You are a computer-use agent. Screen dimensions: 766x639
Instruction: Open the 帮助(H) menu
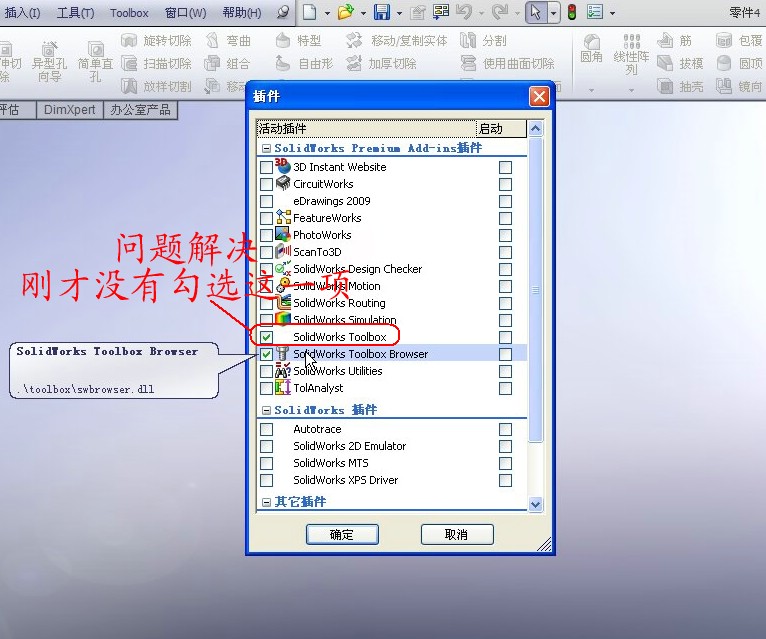[242, 13]
